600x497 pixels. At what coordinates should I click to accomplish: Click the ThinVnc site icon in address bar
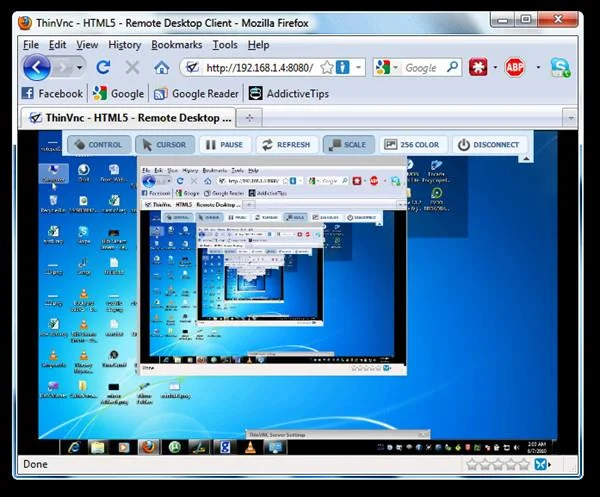pyautogui.click(x=192, y=68)
